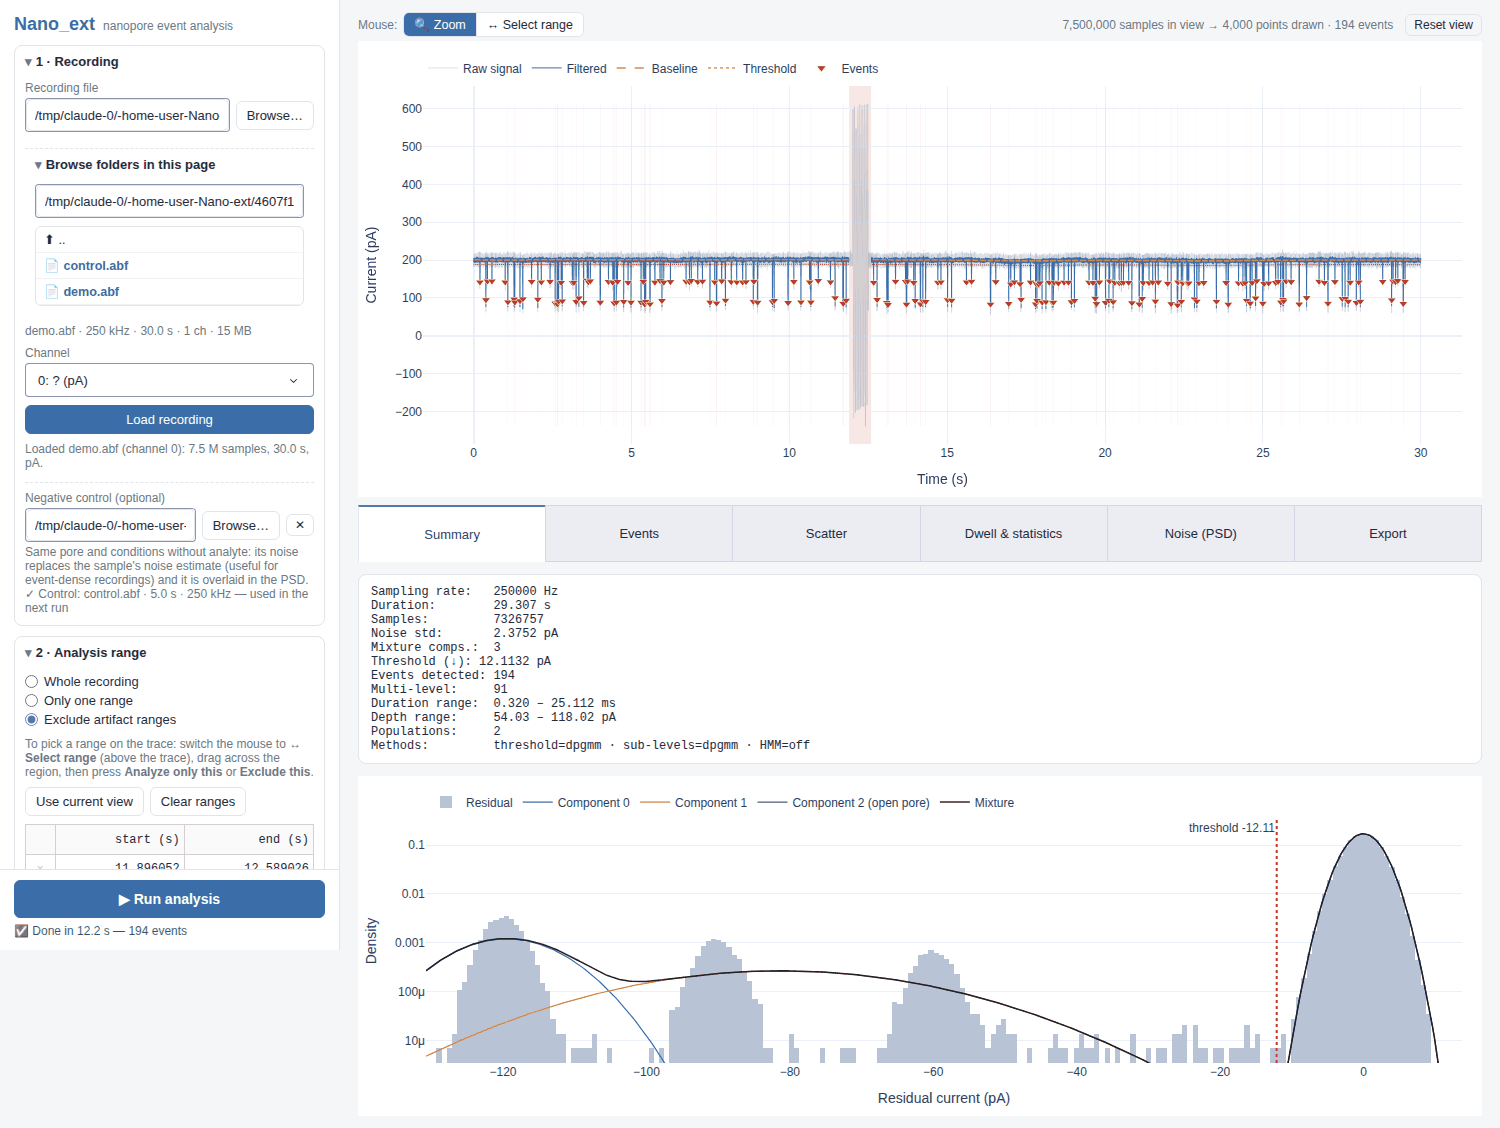
Task: Toggle Events legend entry in trace plot
Action: pos(848,69)
